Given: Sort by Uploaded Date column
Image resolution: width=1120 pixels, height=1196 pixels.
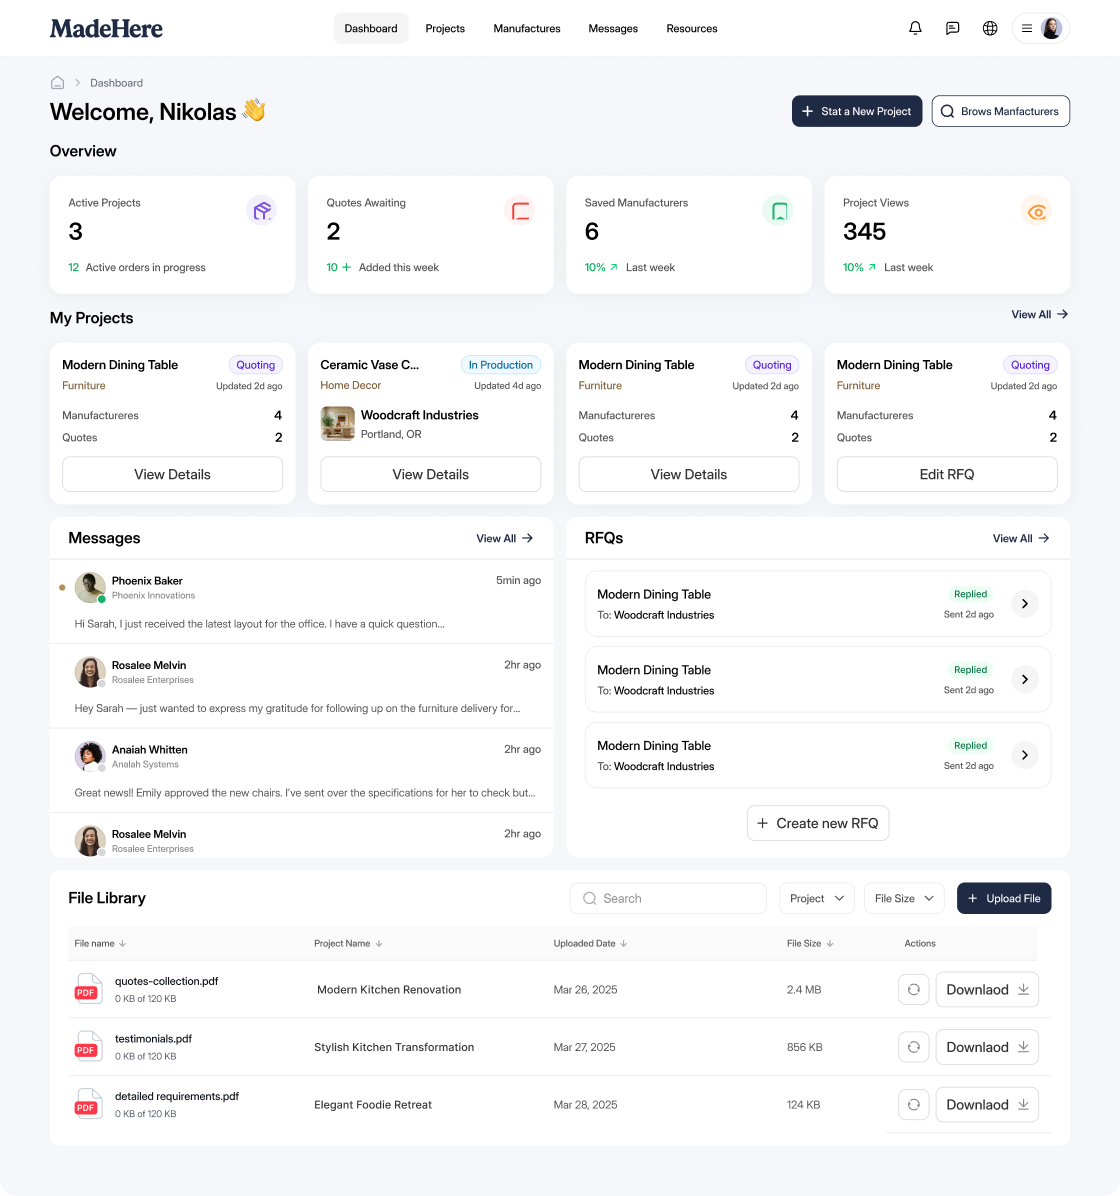Looking at the screenshot, I should [x=591, y=944].
